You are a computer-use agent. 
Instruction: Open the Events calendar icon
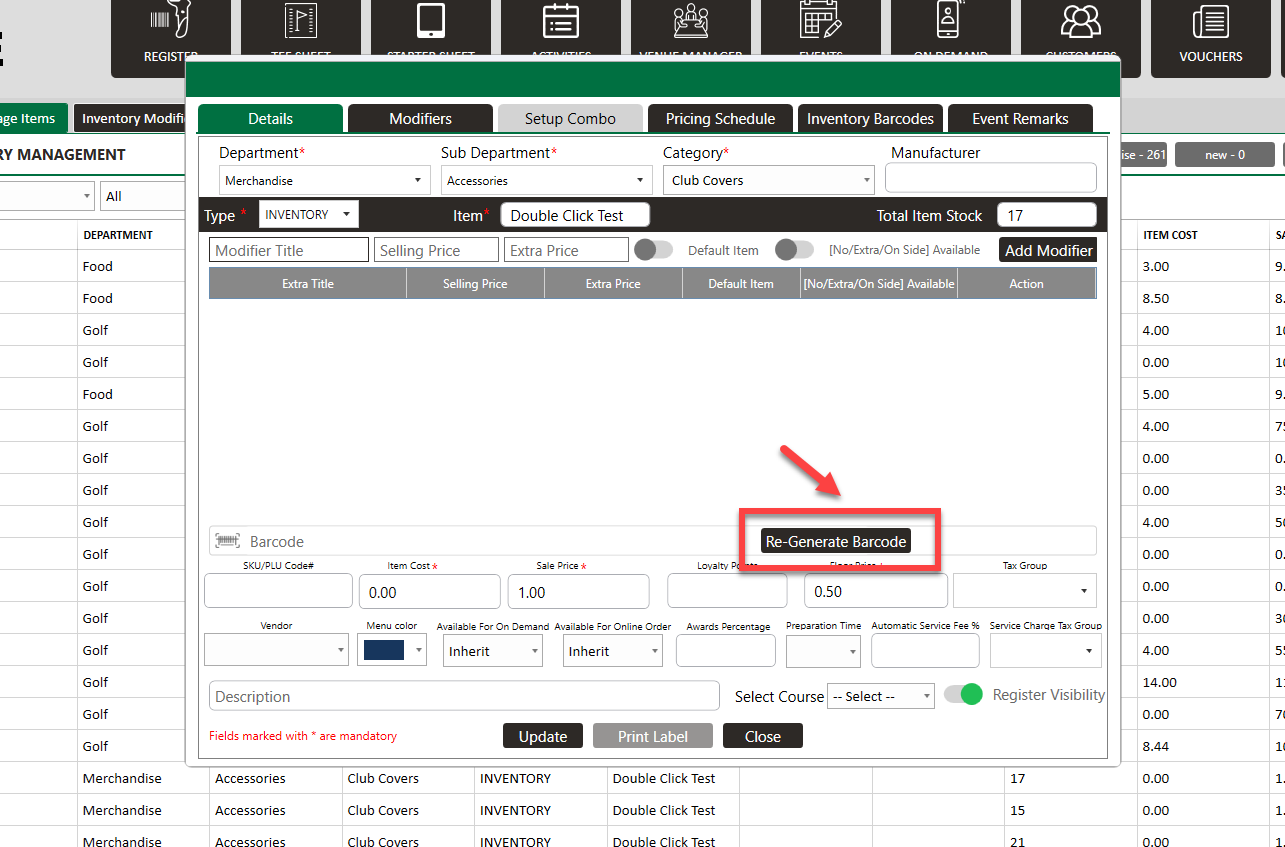820,22
